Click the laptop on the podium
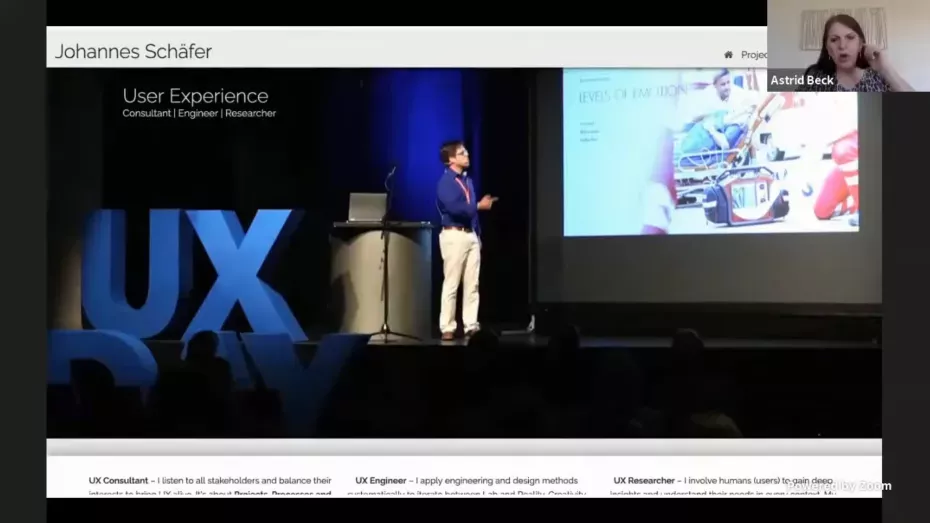Image resolution: width=930 pixels, height=523 pixels. tap(367, 207)
